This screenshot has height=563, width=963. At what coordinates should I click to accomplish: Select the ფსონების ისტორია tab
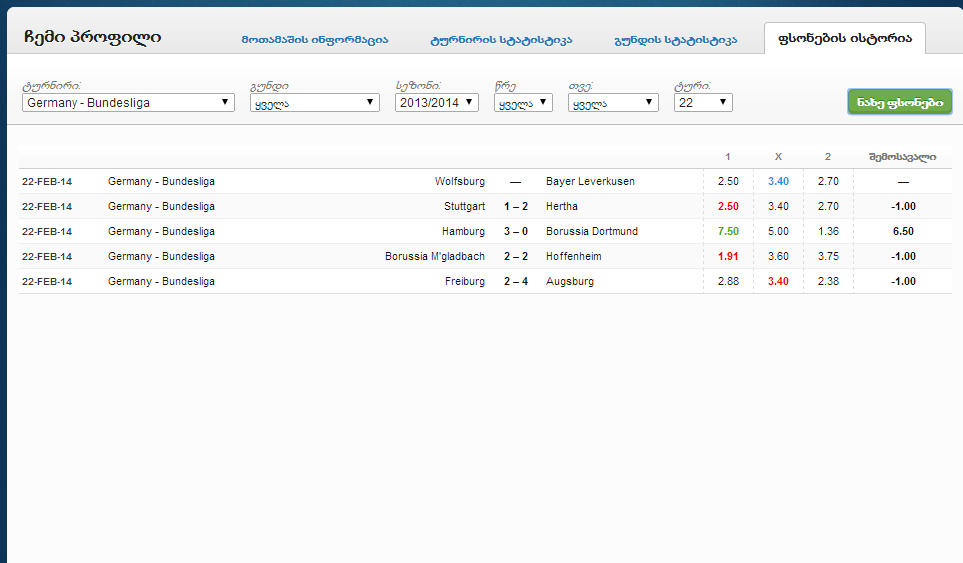pyautogui.click(x=845, y=39)
